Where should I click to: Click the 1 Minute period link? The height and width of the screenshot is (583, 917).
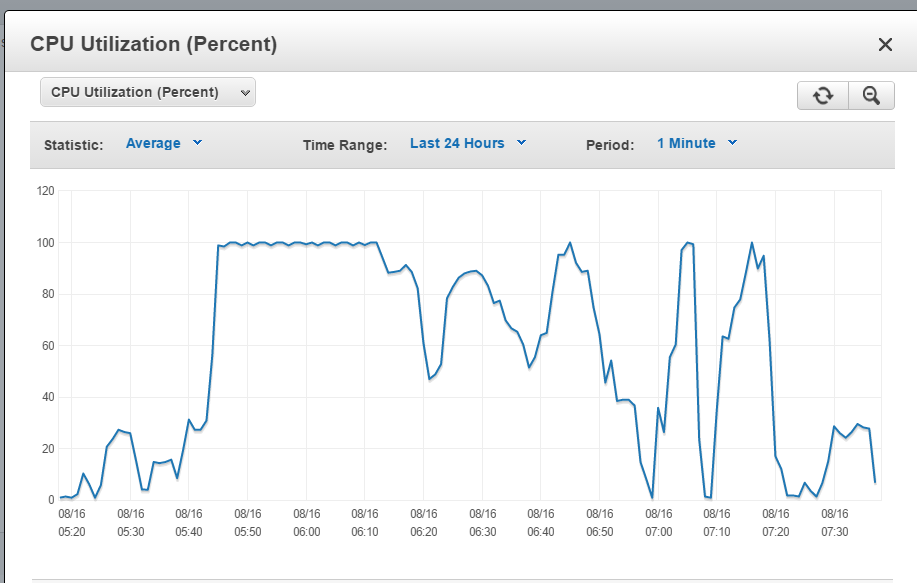pyautogui.click(x=688, y=143)
